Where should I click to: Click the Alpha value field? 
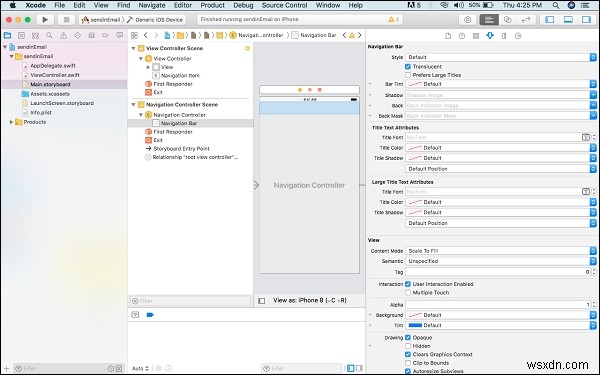[x=498, y=305]
